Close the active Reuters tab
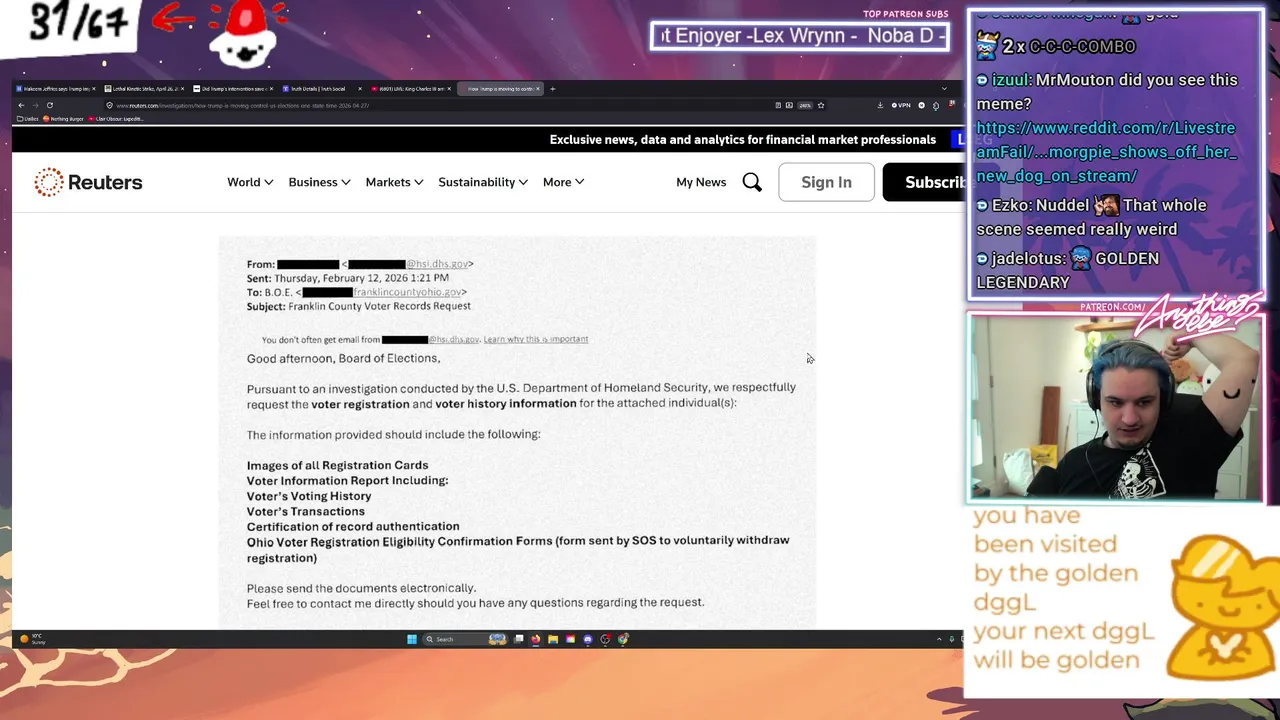 point(538,88)
